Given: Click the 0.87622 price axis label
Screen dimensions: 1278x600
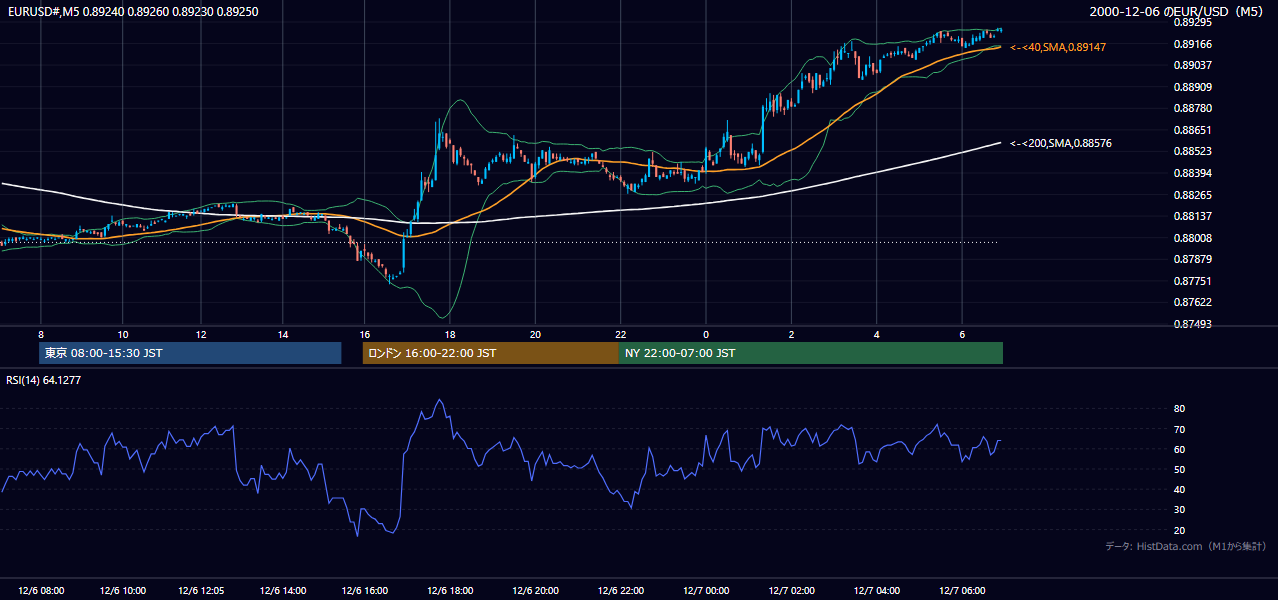Looking at the screenshot, I should pyautogui.click(x=1192, y=302).
